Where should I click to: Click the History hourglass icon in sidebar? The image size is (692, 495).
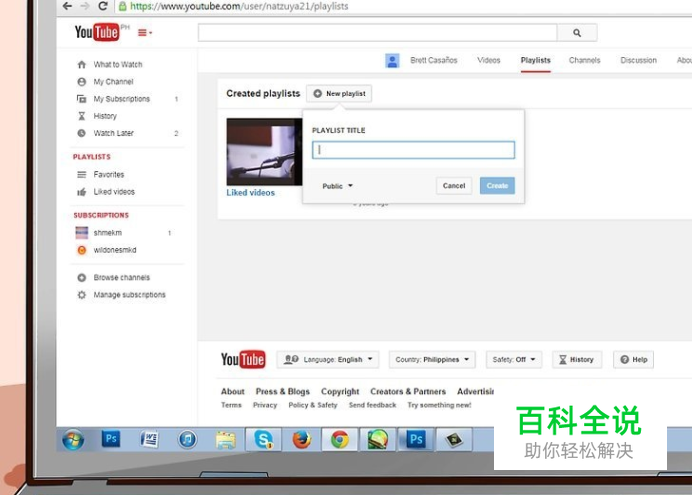pos(82,116)
